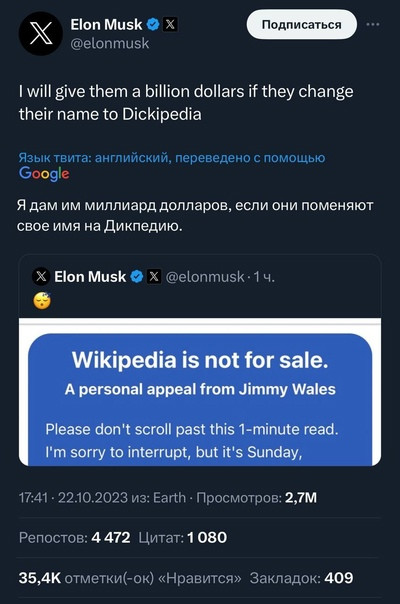
Task: Click the X affiliate badge beside name
Action: pos(170,25)
